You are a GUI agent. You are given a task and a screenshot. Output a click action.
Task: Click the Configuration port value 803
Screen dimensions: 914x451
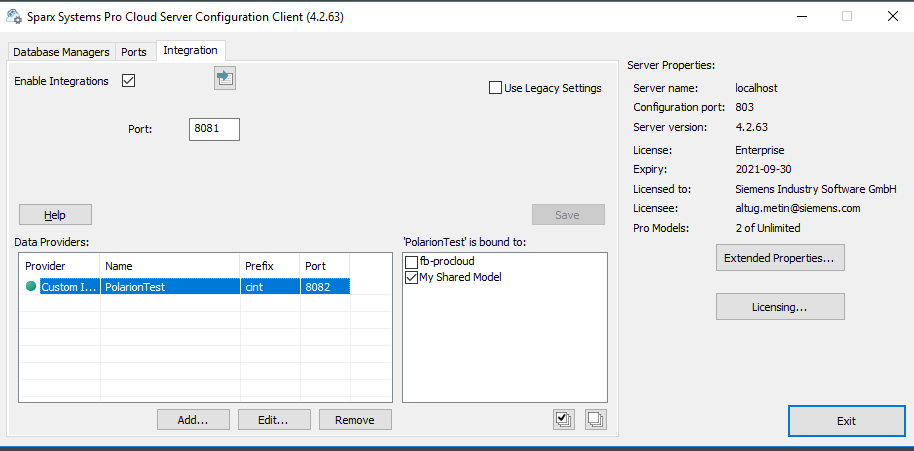tap(745, 107)
